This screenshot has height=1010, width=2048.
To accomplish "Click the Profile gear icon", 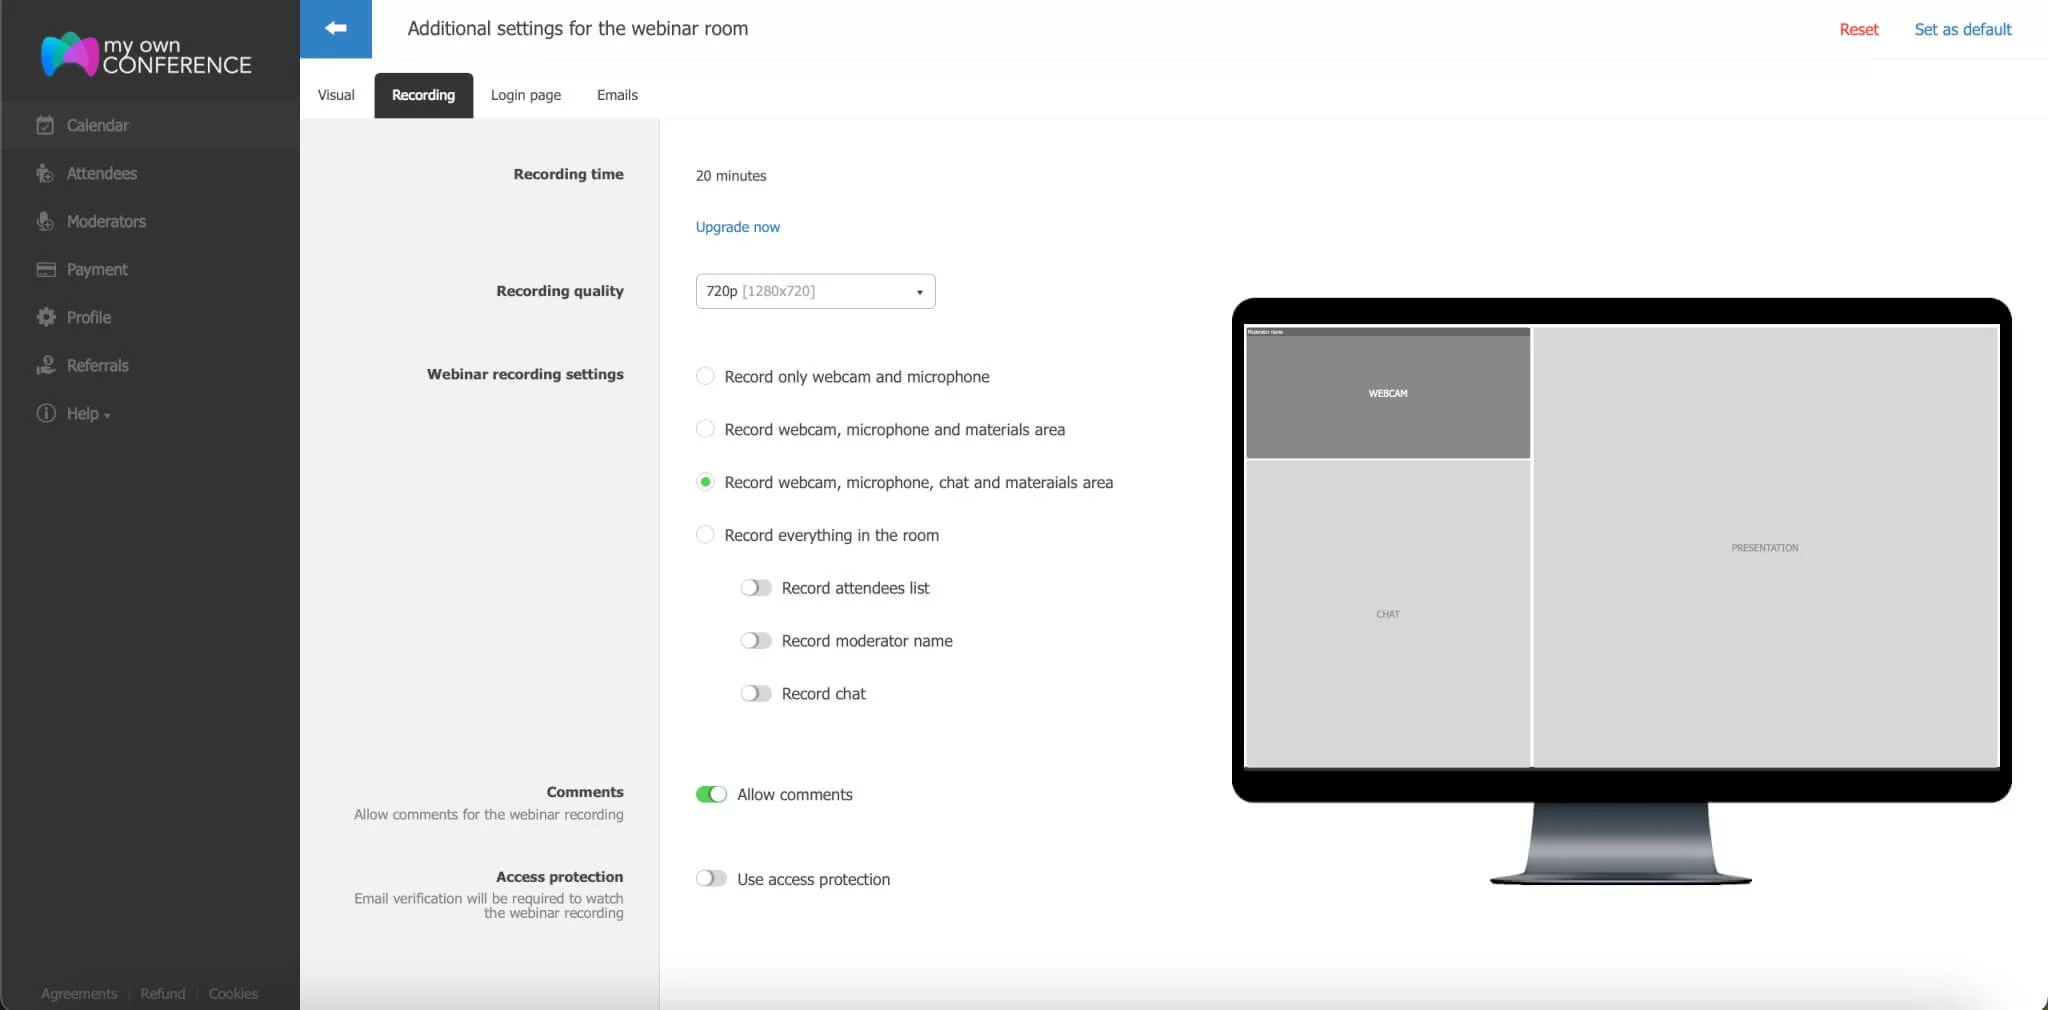I will tap(45, 317).
